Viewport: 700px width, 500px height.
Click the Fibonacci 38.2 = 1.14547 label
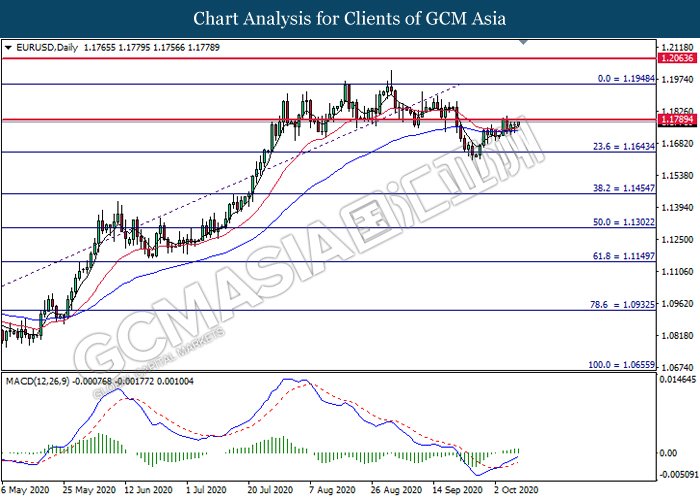tap(624, 188)
